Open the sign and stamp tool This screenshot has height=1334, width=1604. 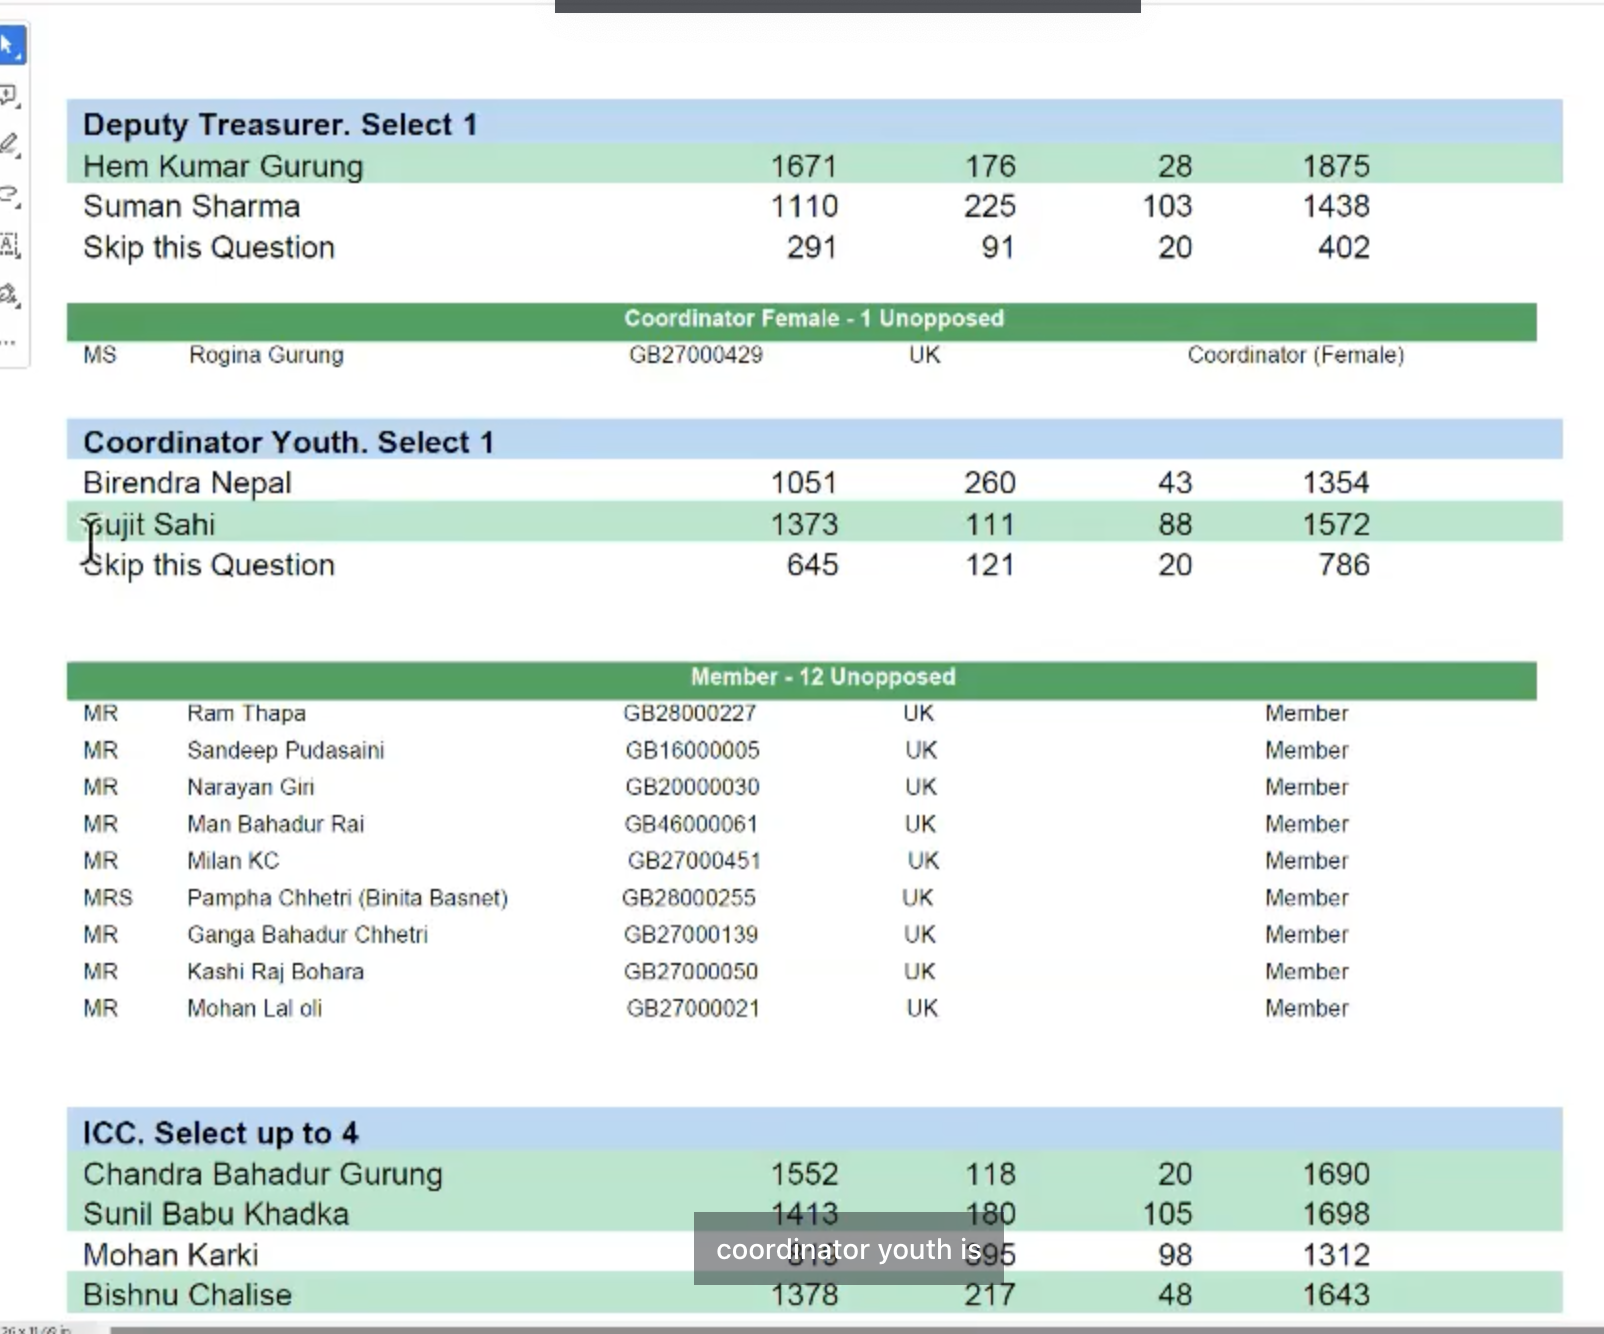(x=10, y=295)
